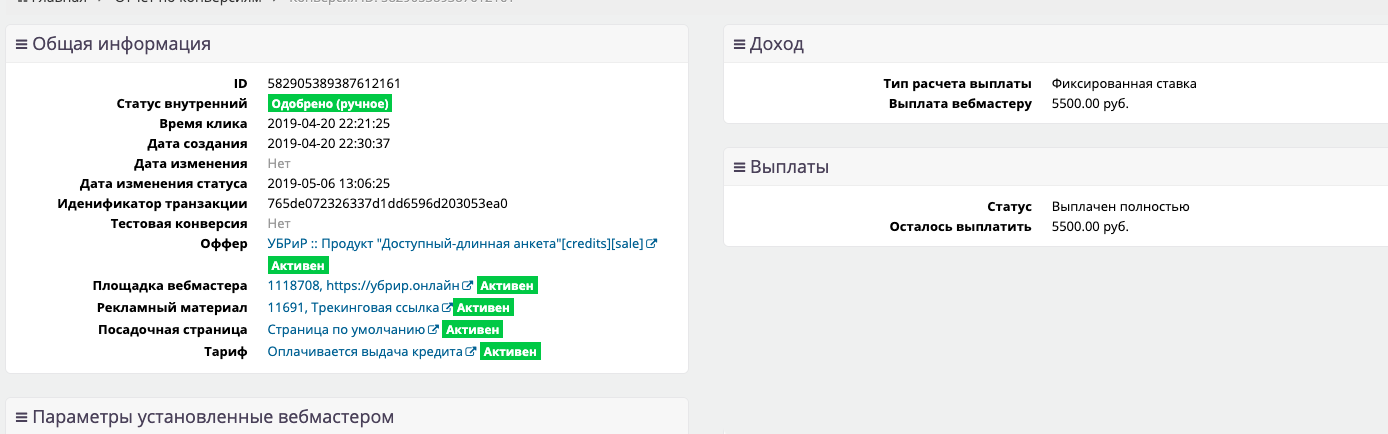Click the transaction identifier value 765de072326337d1dd6596d203053ea0
This screenshot has width=1388, height=434.
(388, 204)
